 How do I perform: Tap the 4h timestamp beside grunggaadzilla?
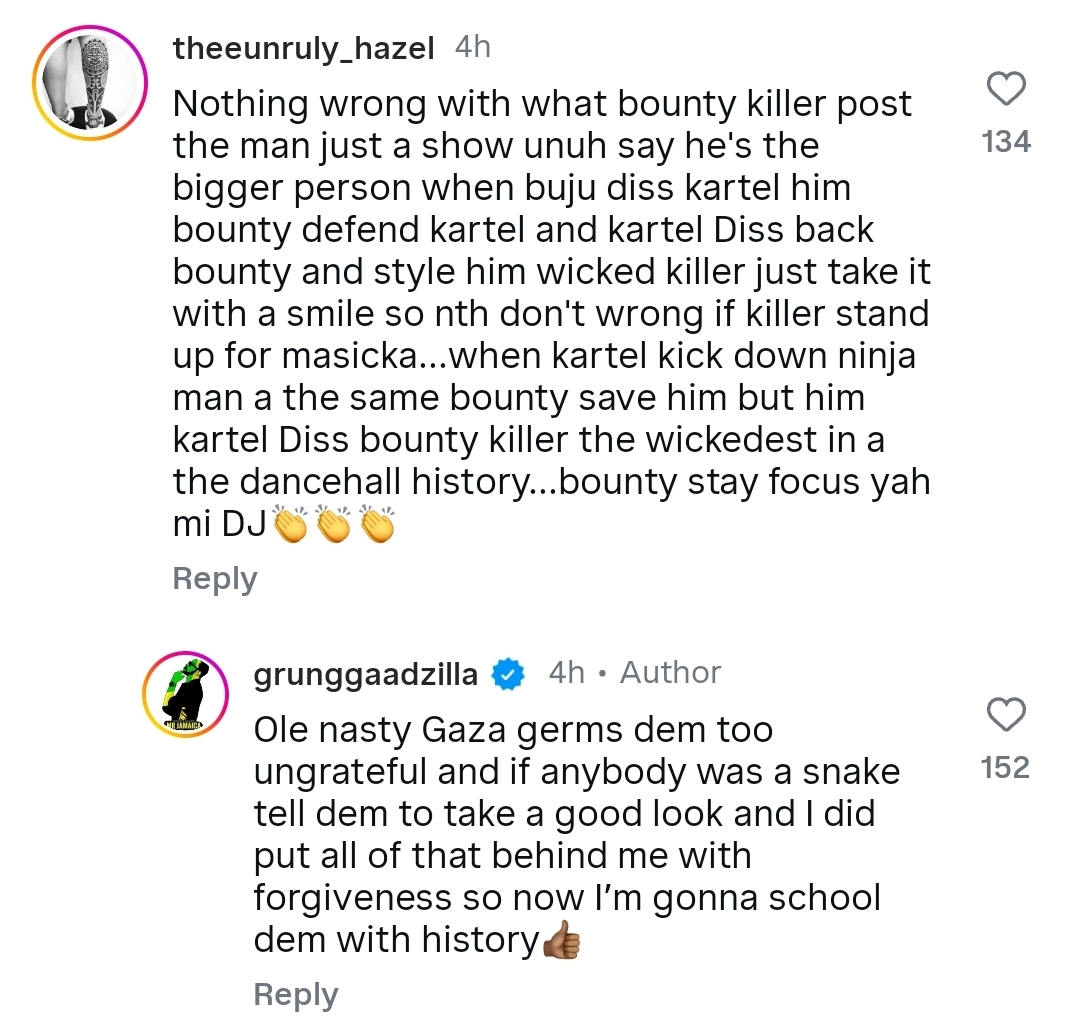tap(566, 673)
